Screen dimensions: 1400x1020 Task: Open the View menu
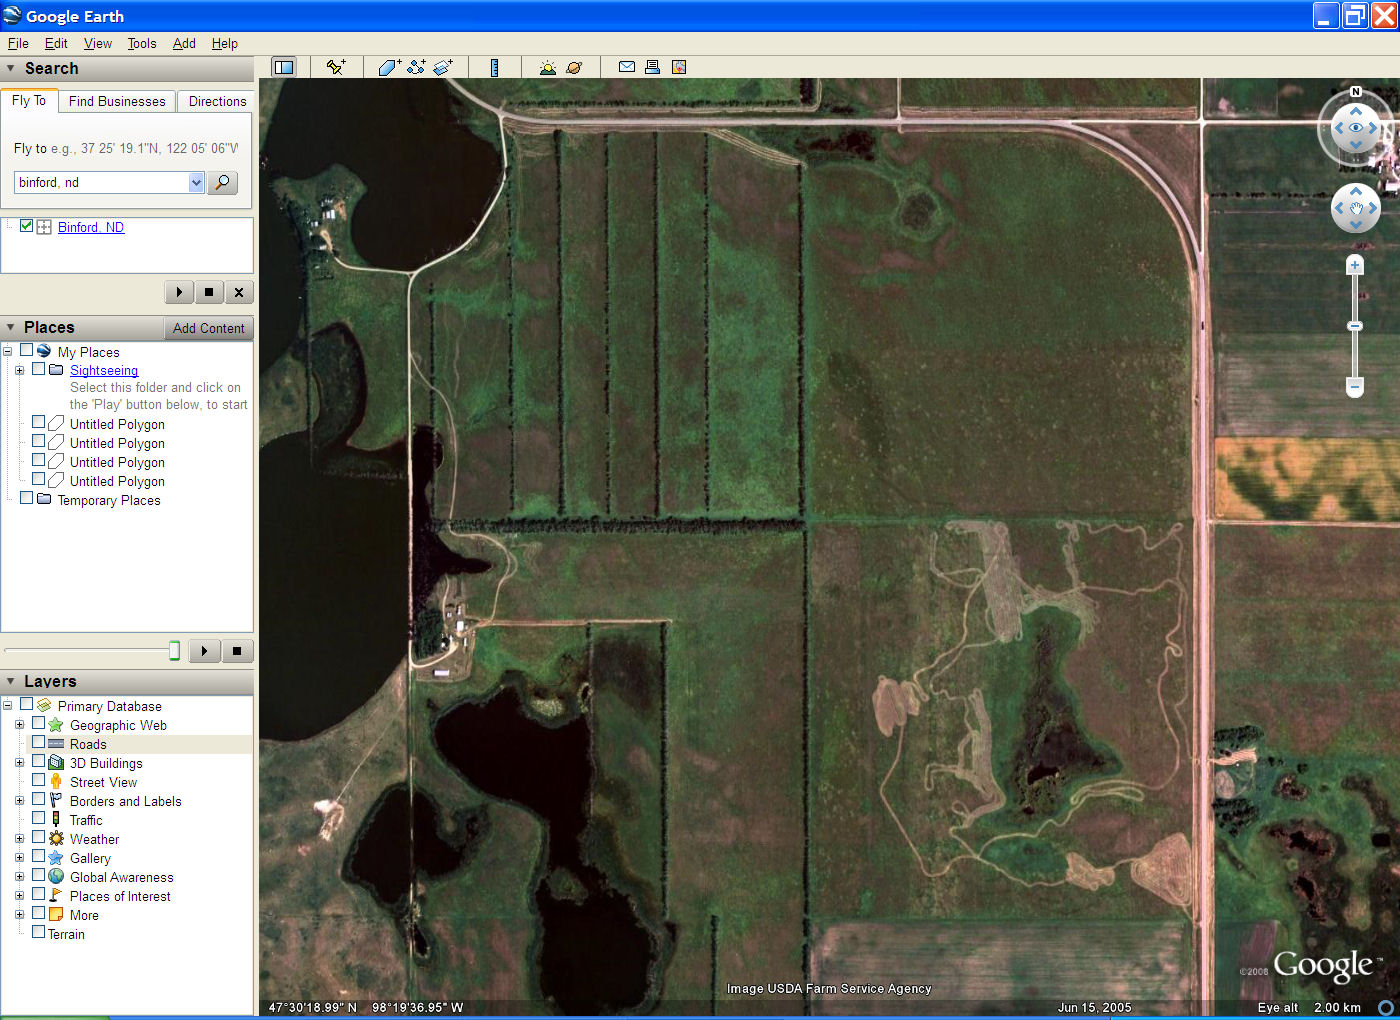[98, 43]
